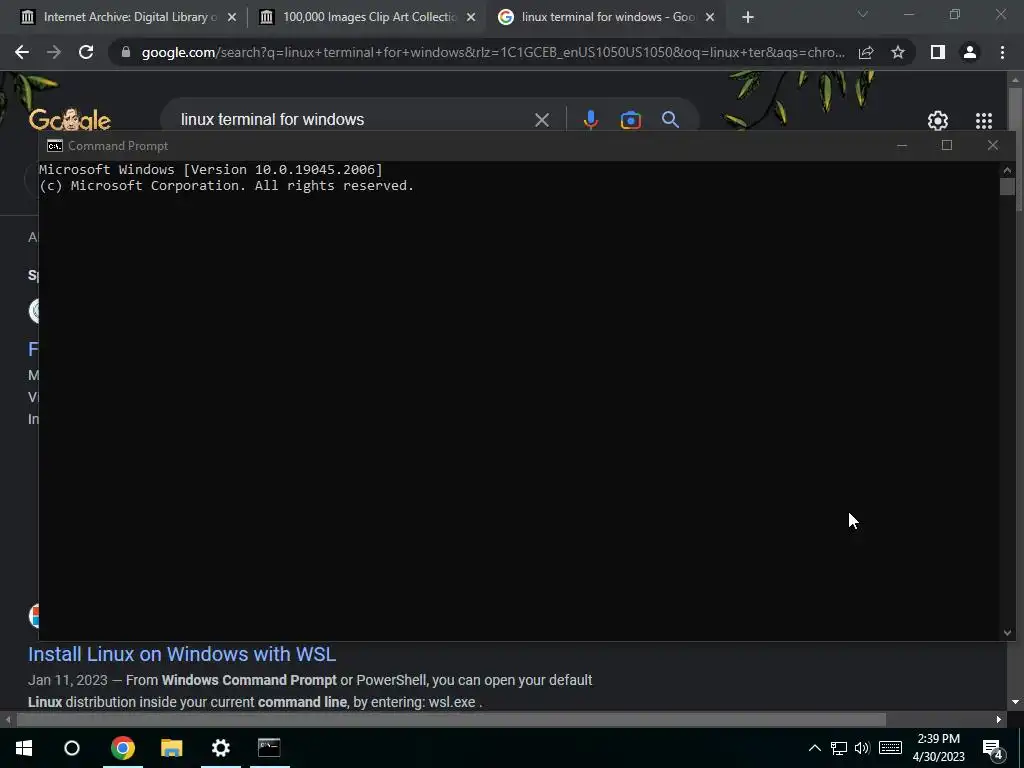Click Command Prompt taskbar icon
This screenshot has width=1024, height=768.
click(269, 748)
